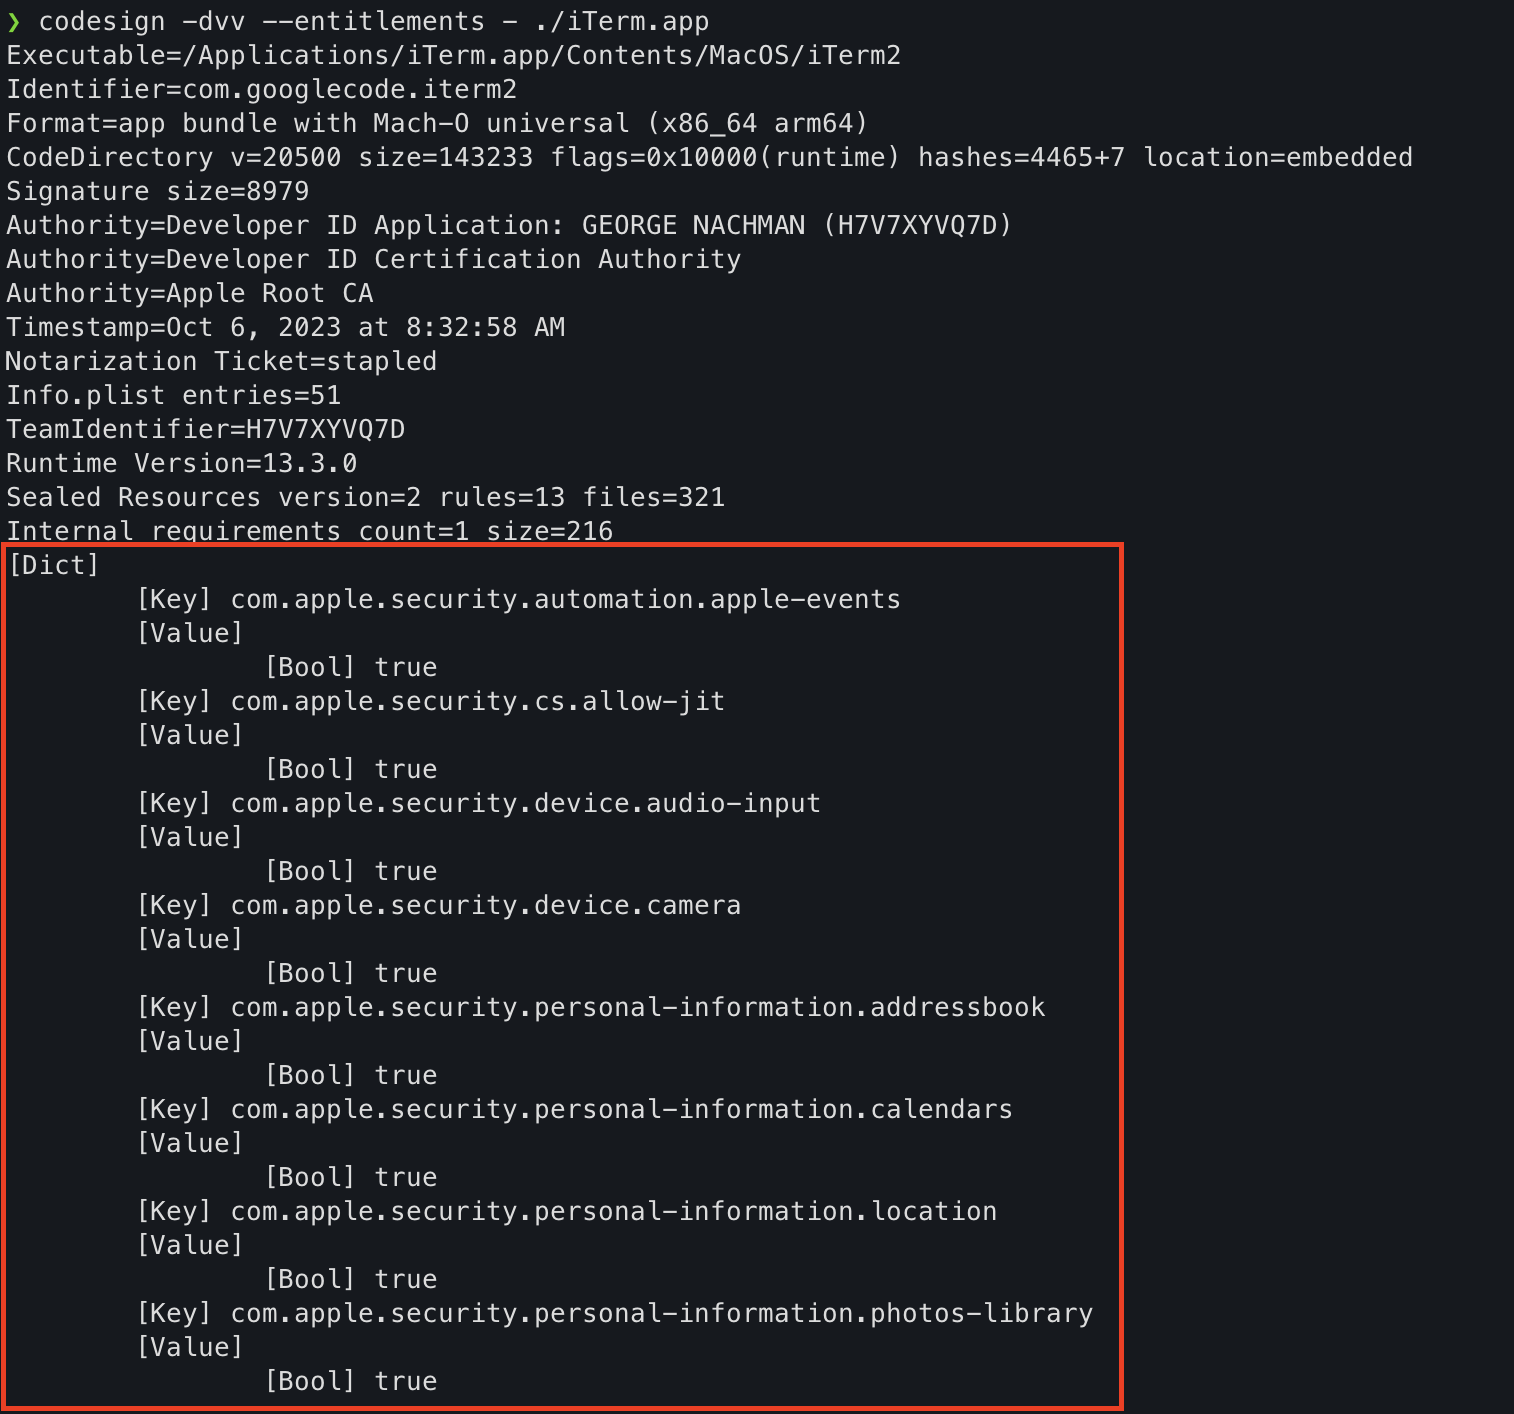Click the Identifier com.googlecode.iterm2 line
The image size is (1514, 1414).
click(262, 90)
